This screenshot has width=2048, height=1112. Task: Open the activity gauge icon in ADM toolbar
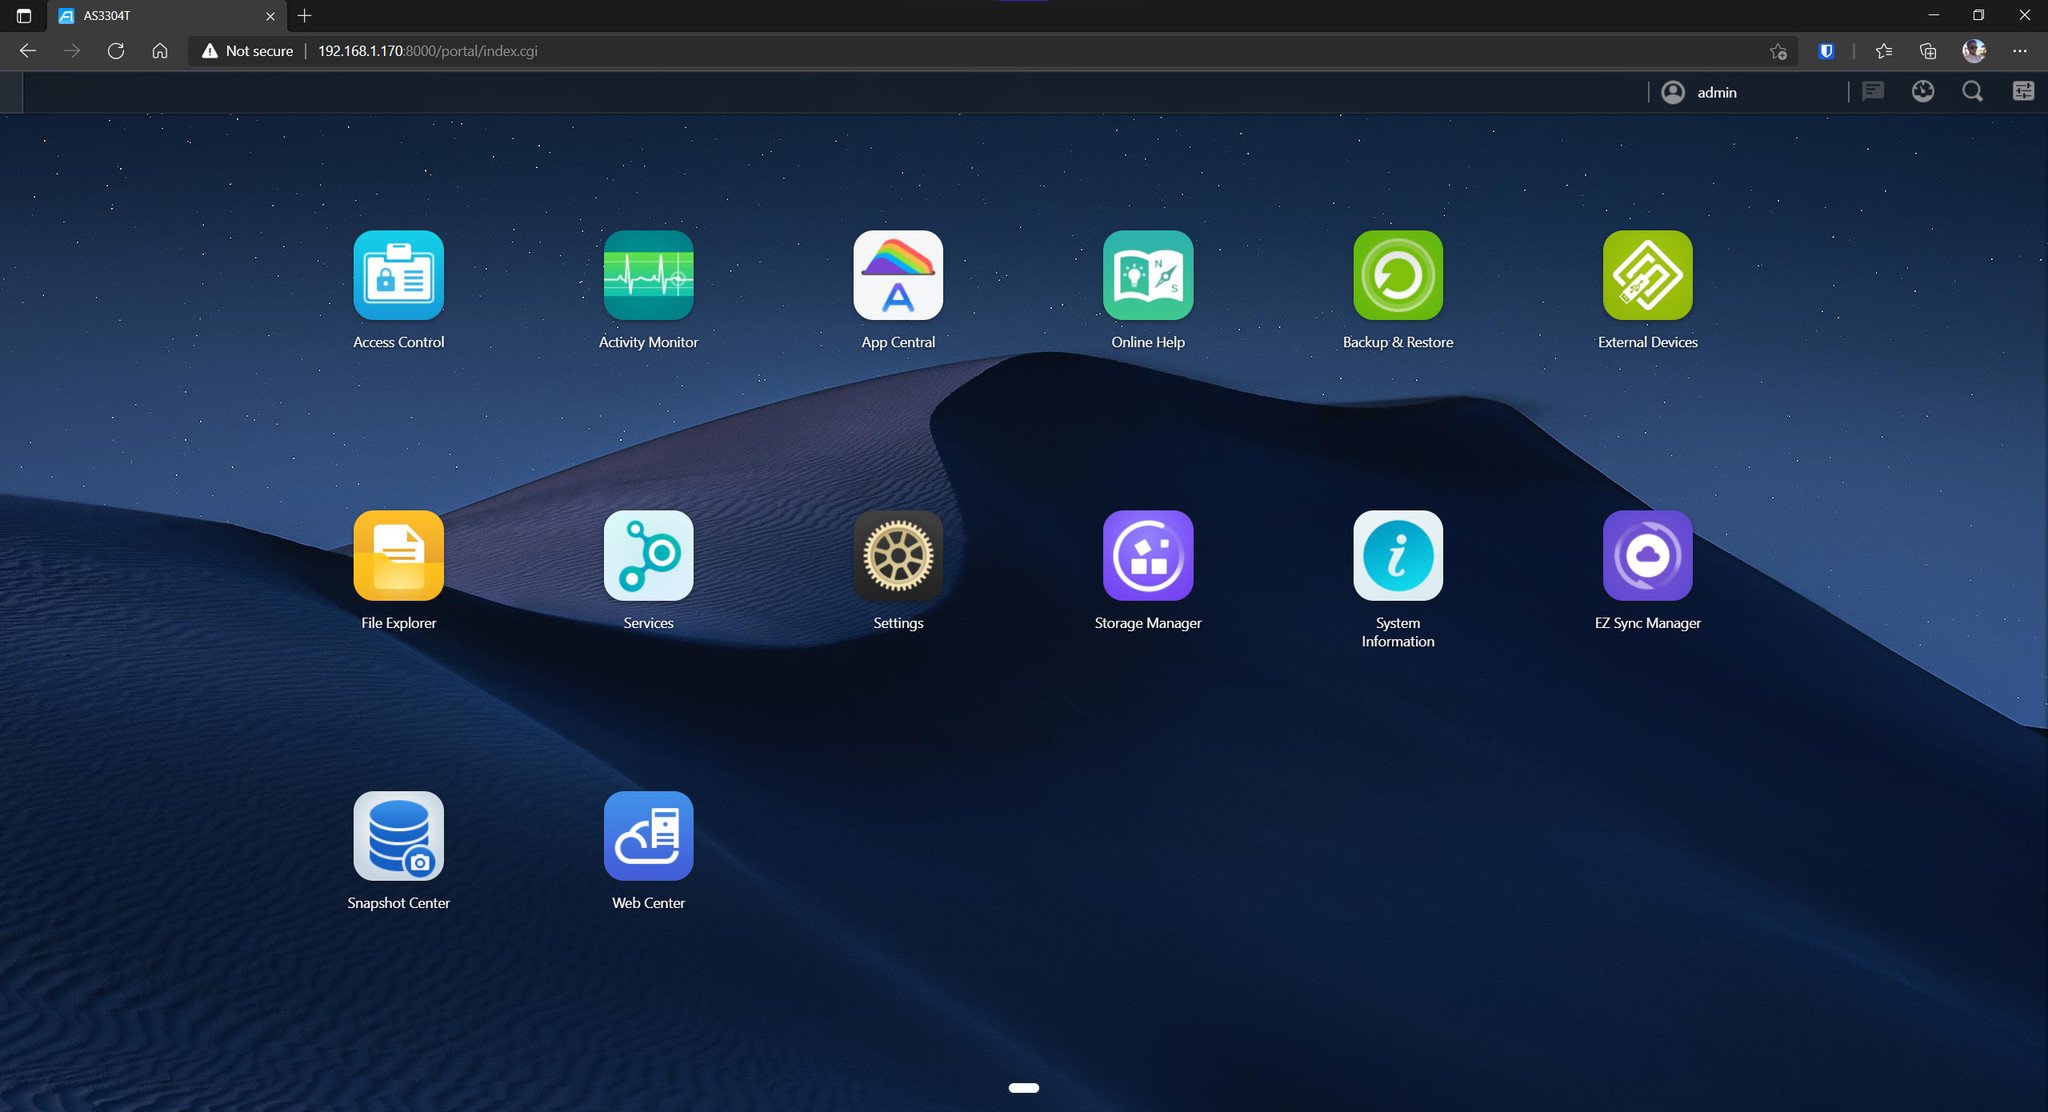[1923, 92]
